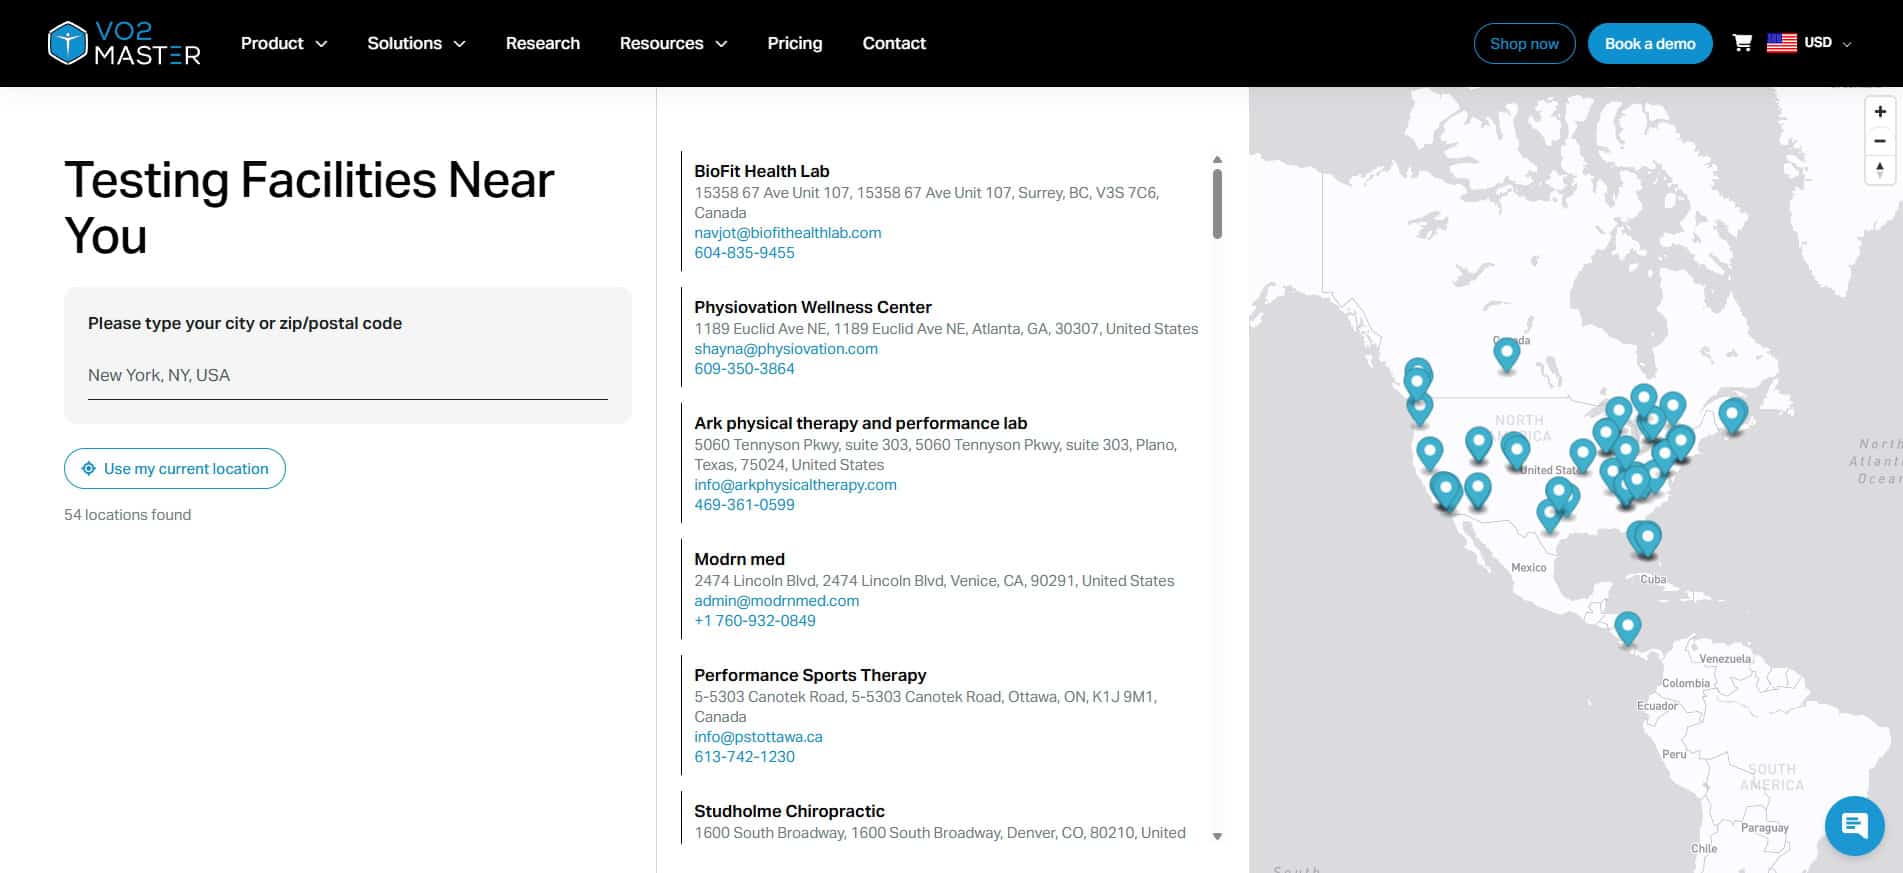Email info@pstottawa.ca

(758, 736)
